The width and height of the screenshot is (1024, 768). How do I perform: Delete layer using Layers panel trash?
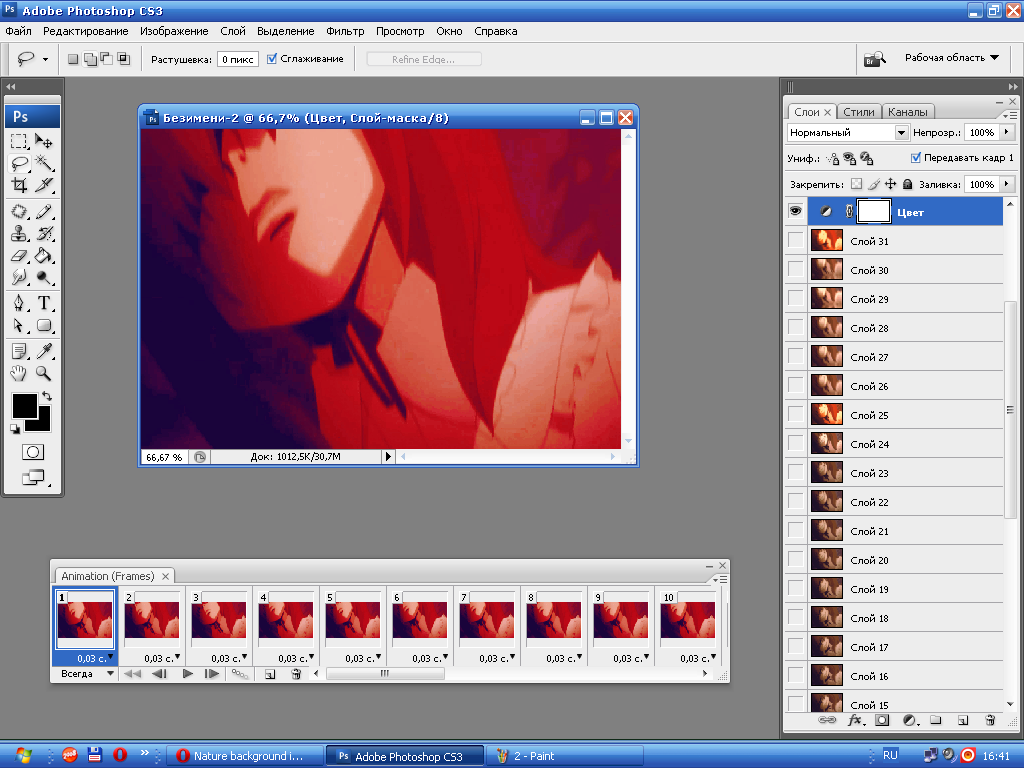(991, 720)
